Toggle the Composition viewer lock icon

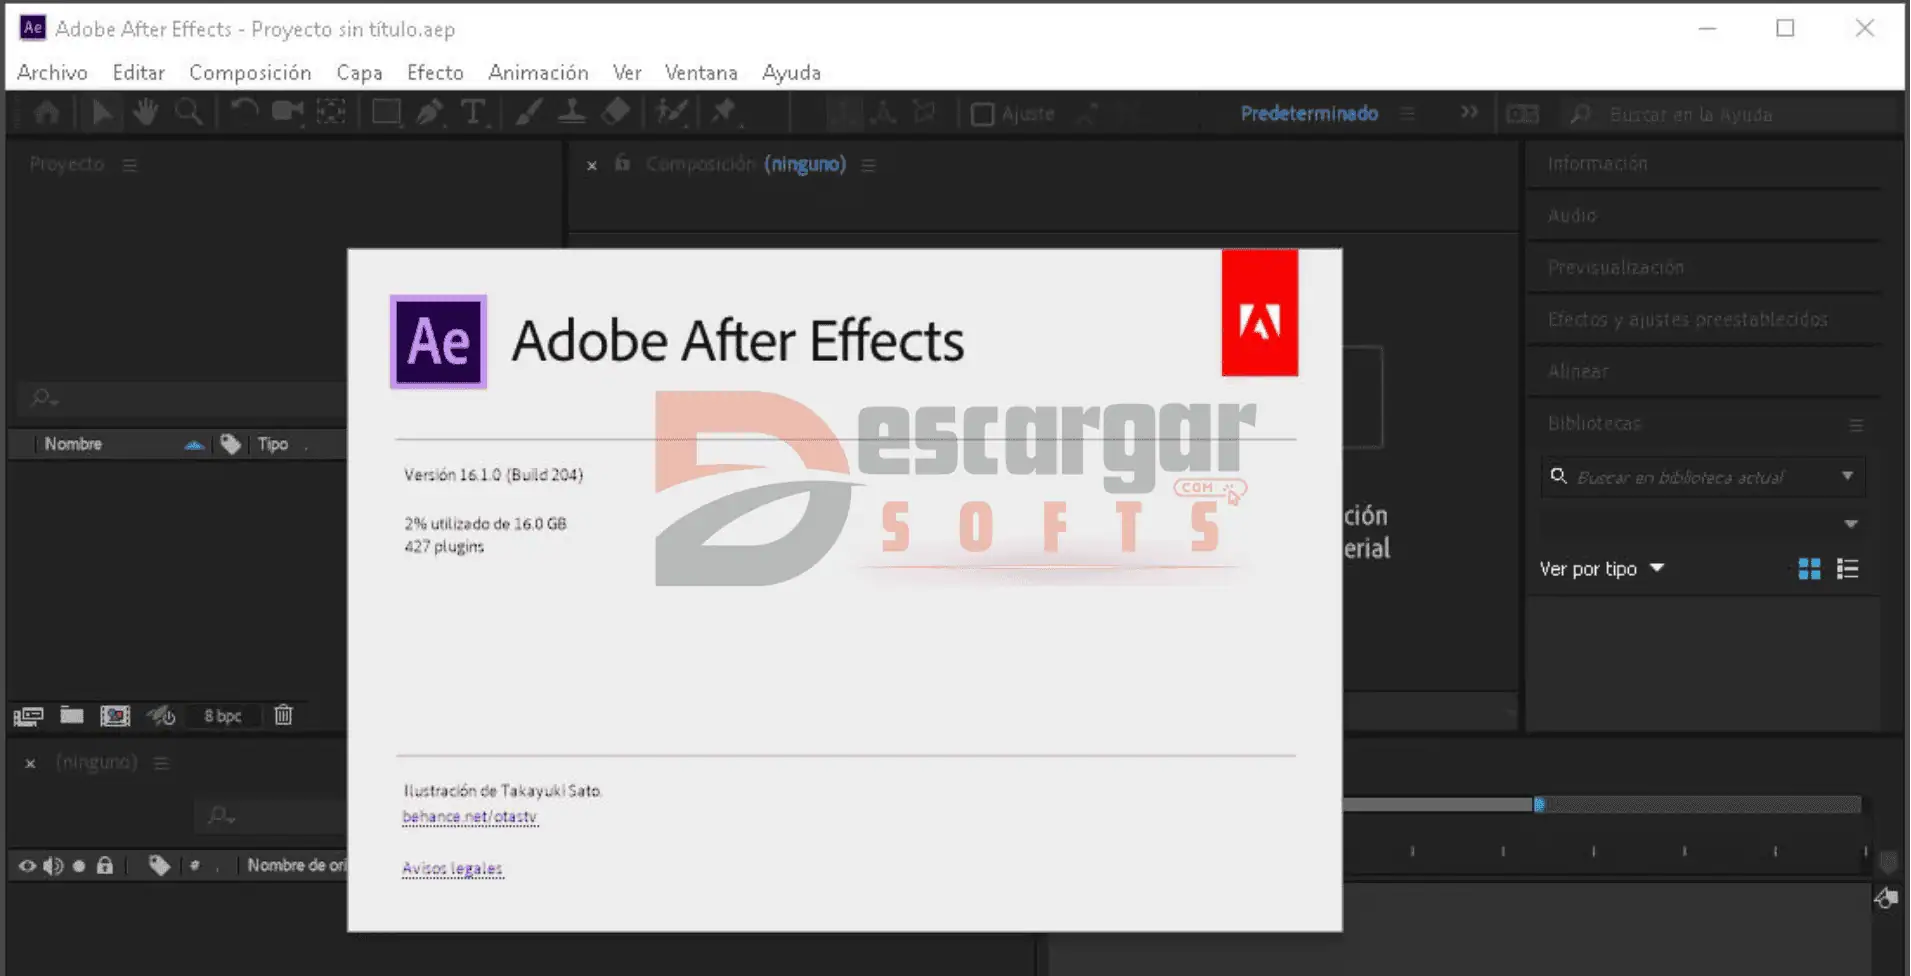click(622, 163)
